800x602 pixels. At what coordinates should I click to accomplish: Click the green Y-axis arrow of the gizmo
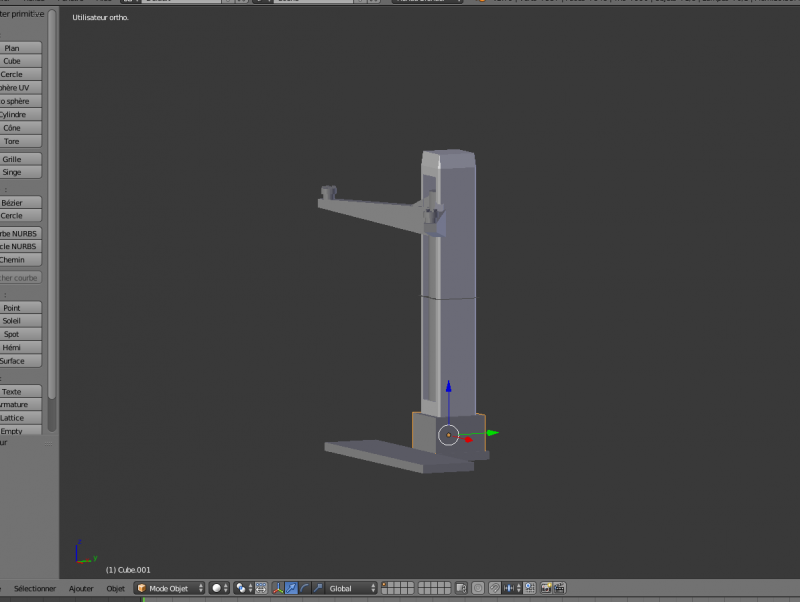click(491, 433)
